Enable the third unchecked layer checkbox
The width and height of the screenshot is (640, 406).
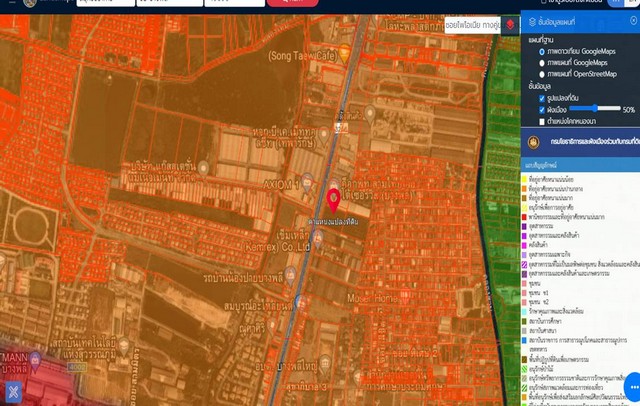click(542, 122)
